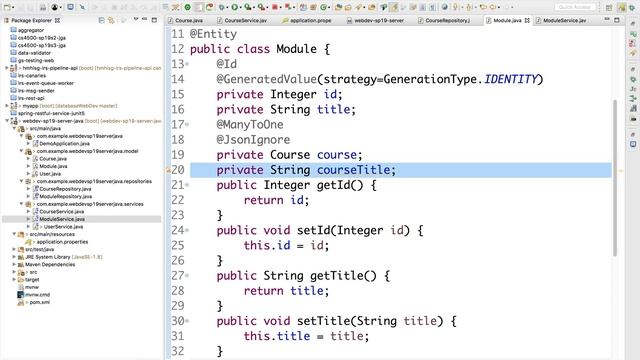Click the green Run play icon
The height and width of the screenshot is (360, 640).
(x=235, y=7)
